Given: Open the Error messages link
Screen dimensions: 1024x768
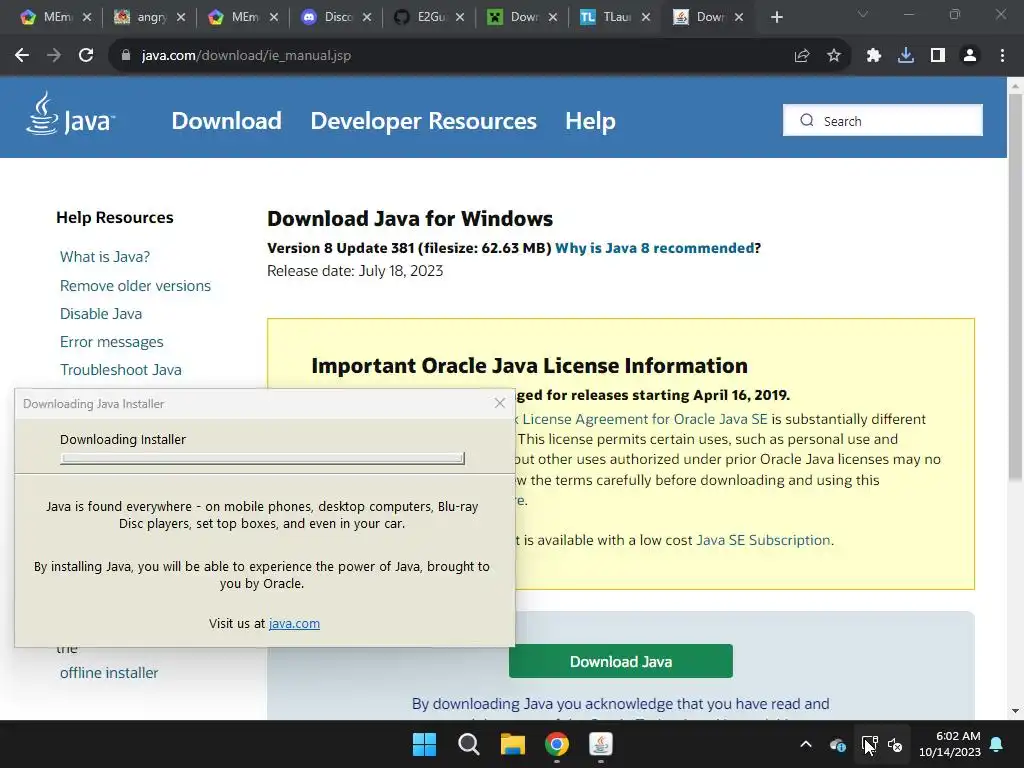Looking at the screenshot, I should pos(112,342).
